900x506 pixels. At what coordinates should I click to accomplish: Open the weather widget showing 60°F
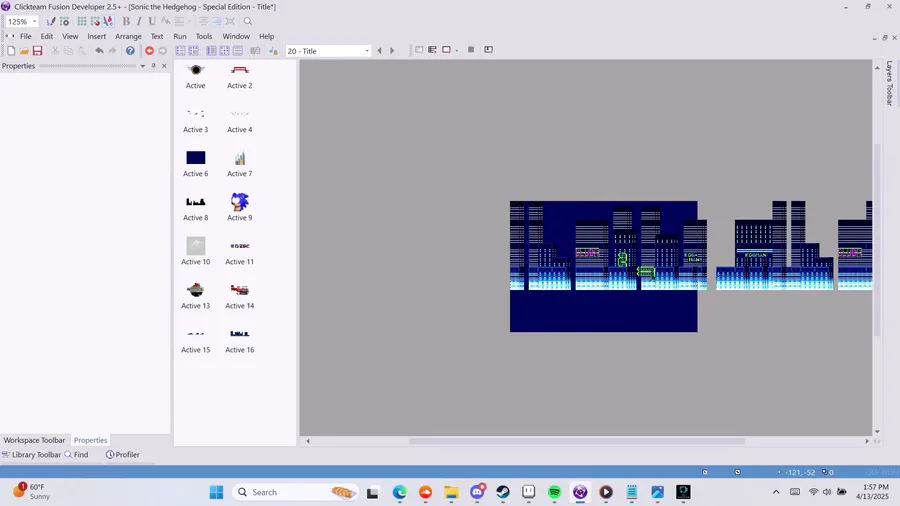click(x=33, y=492)
